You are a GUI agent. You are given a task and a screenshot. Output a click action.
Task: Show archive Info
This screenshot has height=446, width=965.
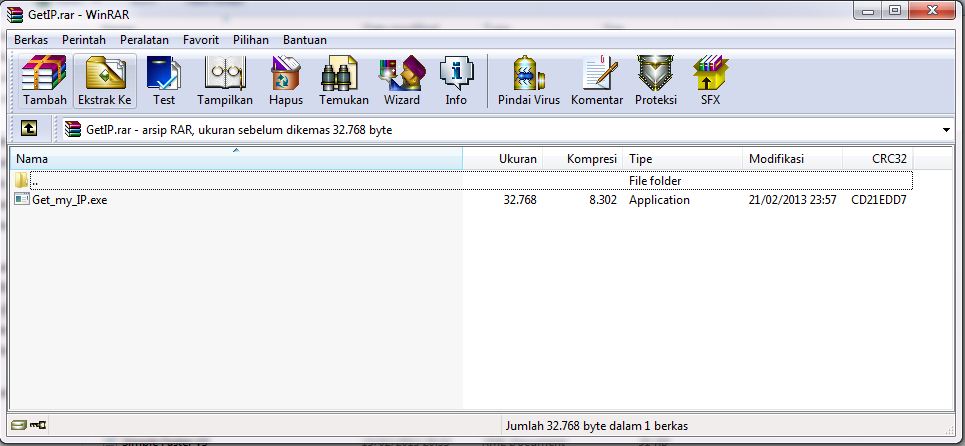click(456, 81)
